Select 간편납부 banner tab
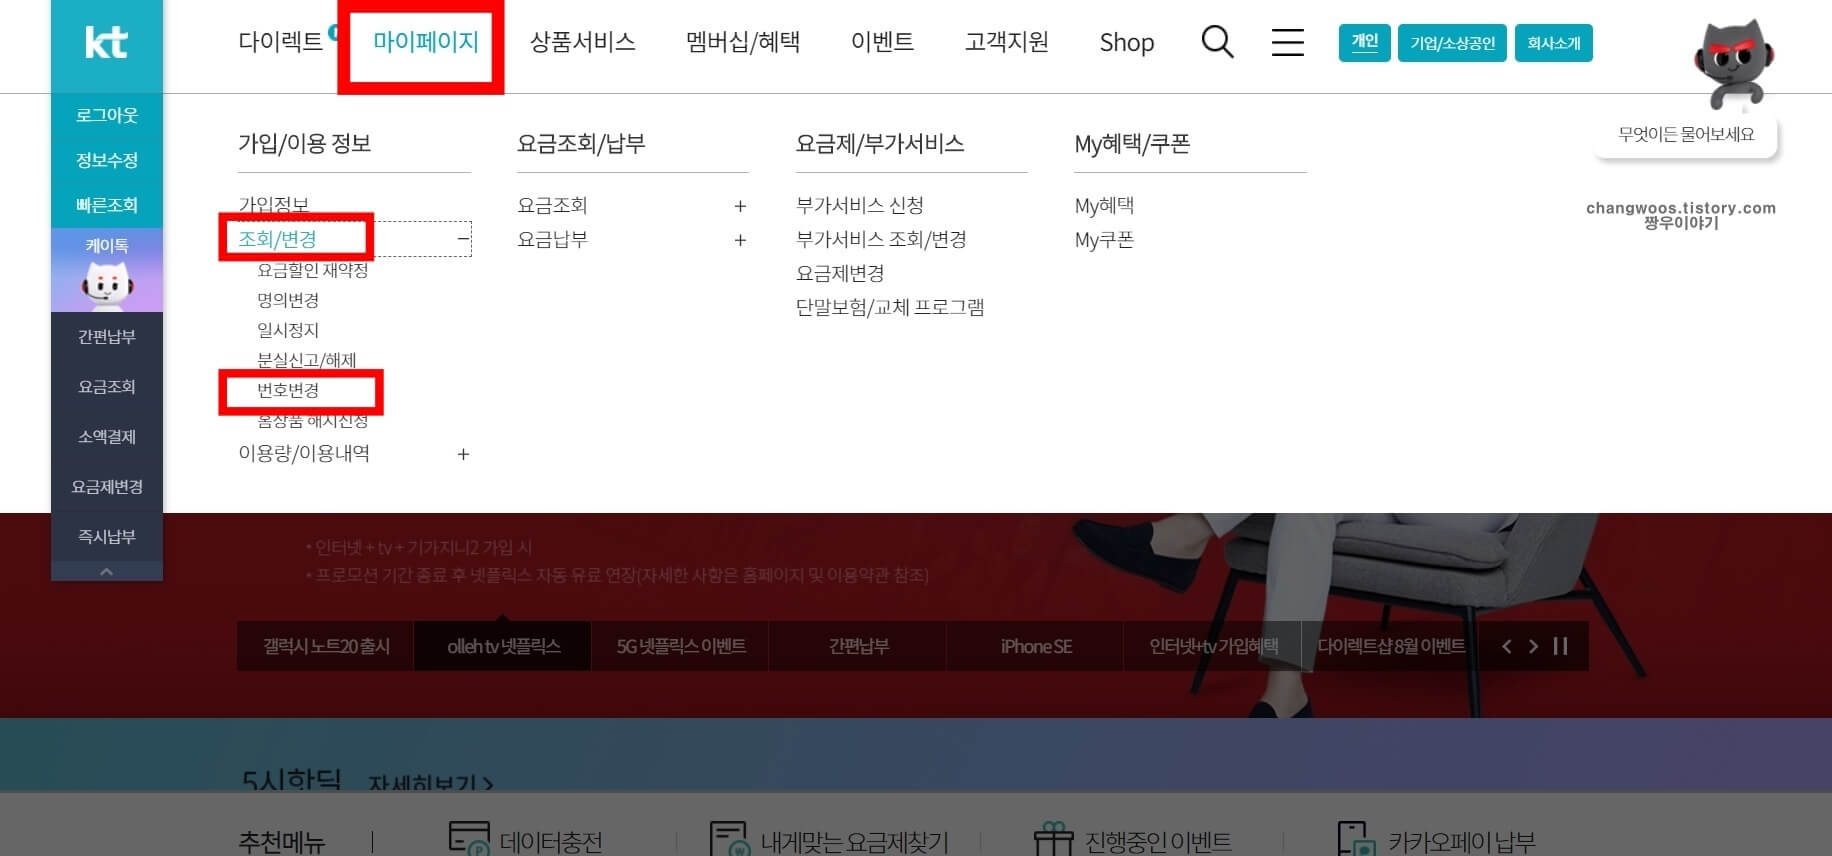Image resolution: width=1832 pixels, height=856 pixels. click(858, 646)
